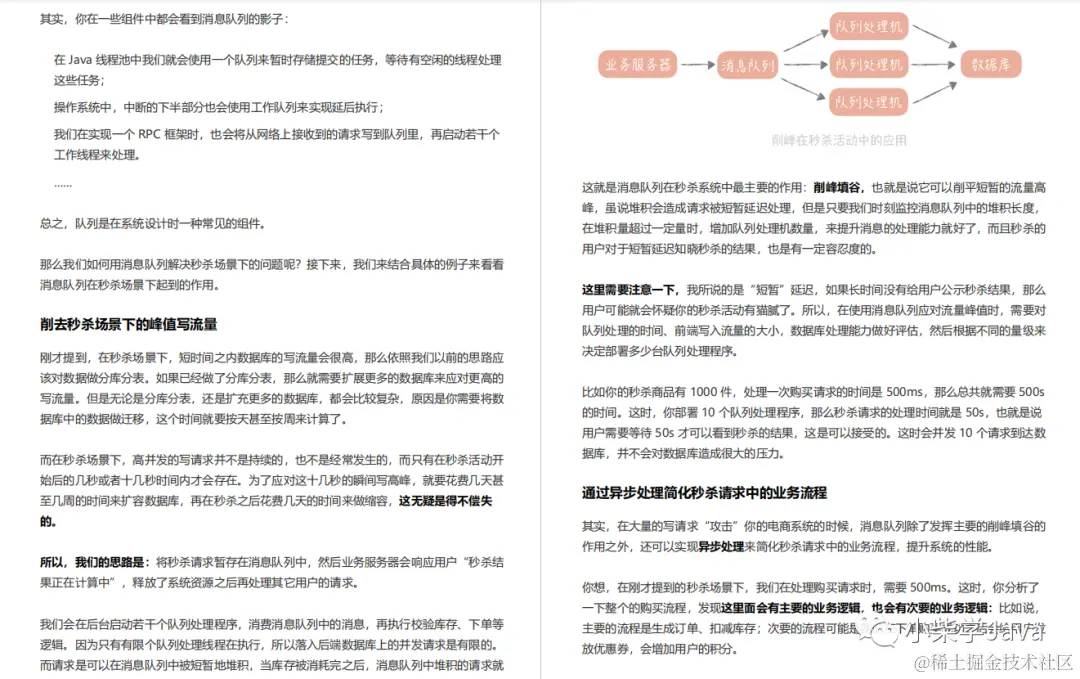Image resolution: width=1080 pixels, height=679 pixels.
Task: Click the 消息队列 box in the diagram
Action: [747, 65]
